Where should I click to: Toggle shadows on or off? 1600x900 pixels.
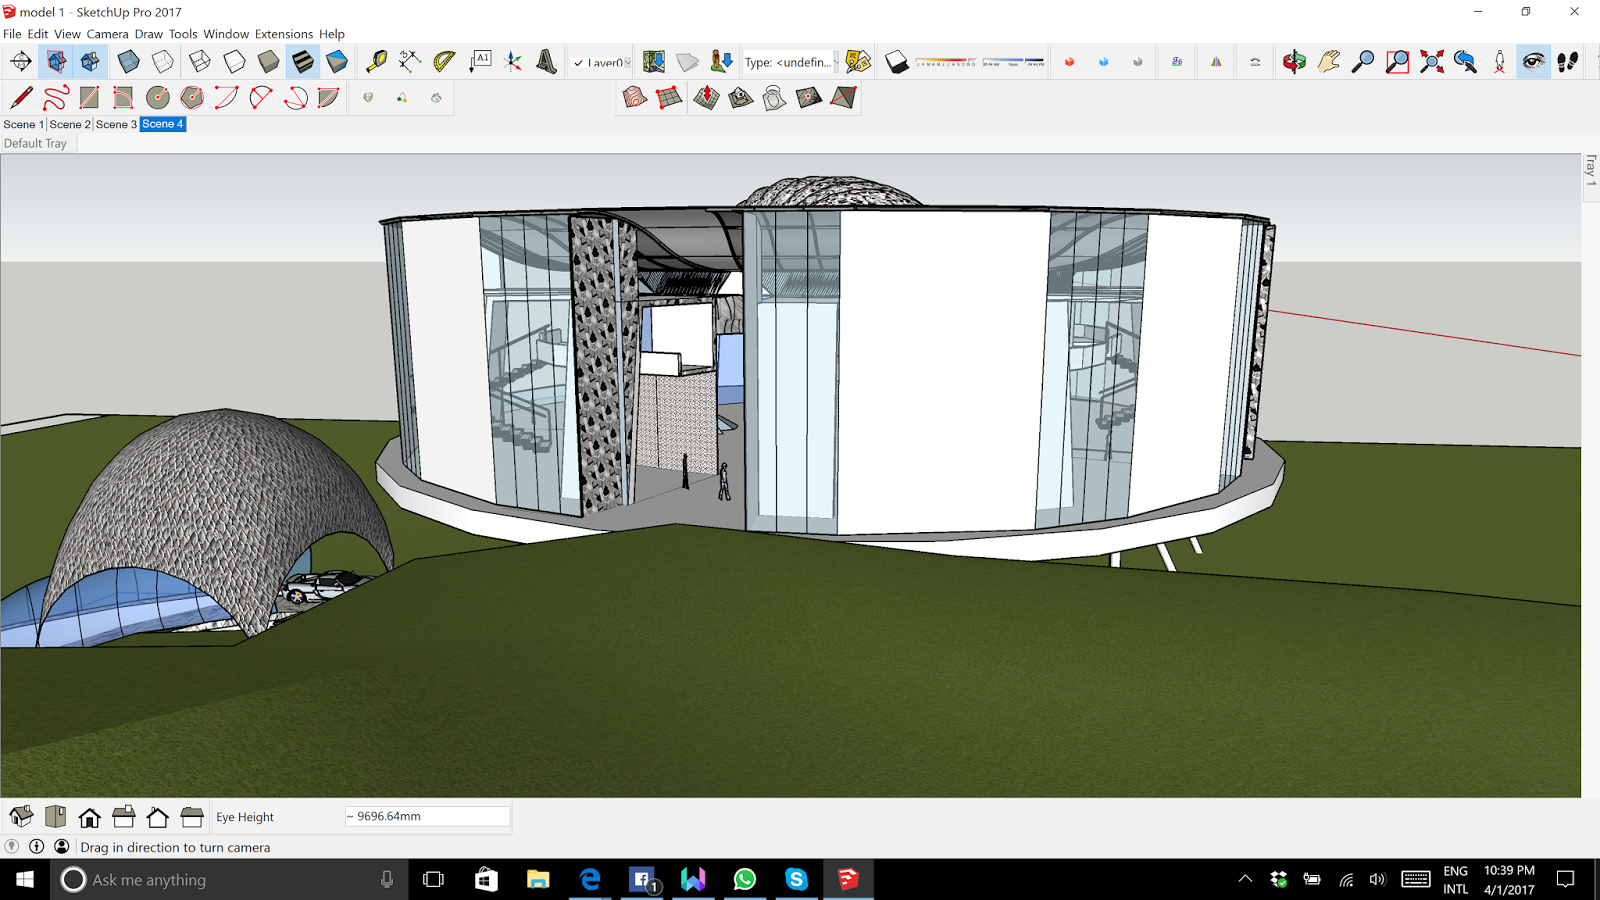pyautogui.click(x=896, y=61)
